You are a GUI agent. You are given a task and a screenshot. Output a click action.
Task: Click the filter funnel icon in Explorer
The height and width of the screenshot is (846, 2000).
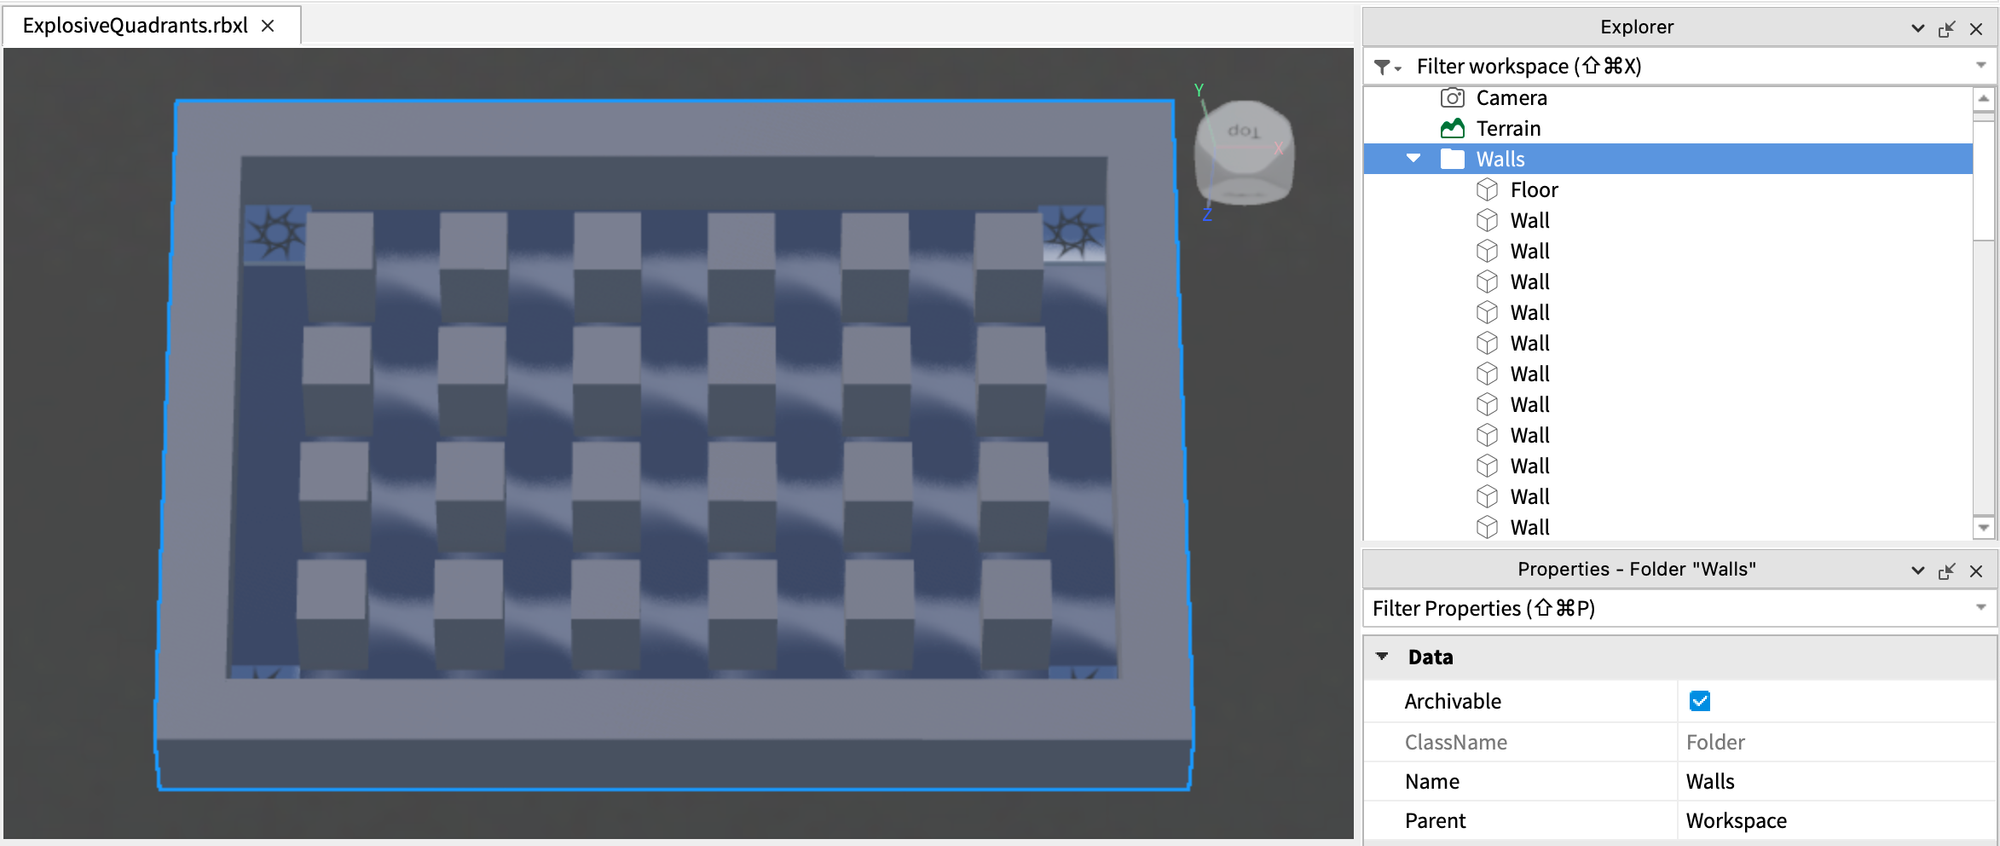pyautogui.click(x=1386, y=67)
